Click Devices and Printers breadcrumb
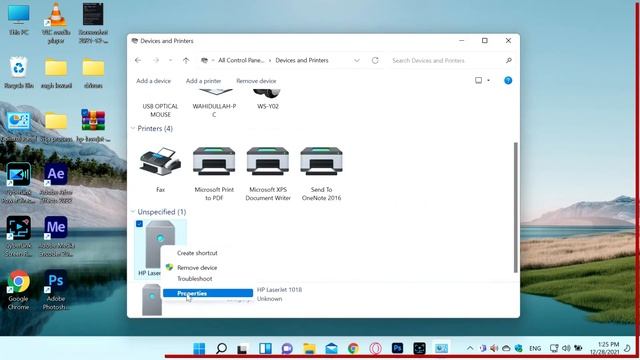 click(x=302, y=60)
